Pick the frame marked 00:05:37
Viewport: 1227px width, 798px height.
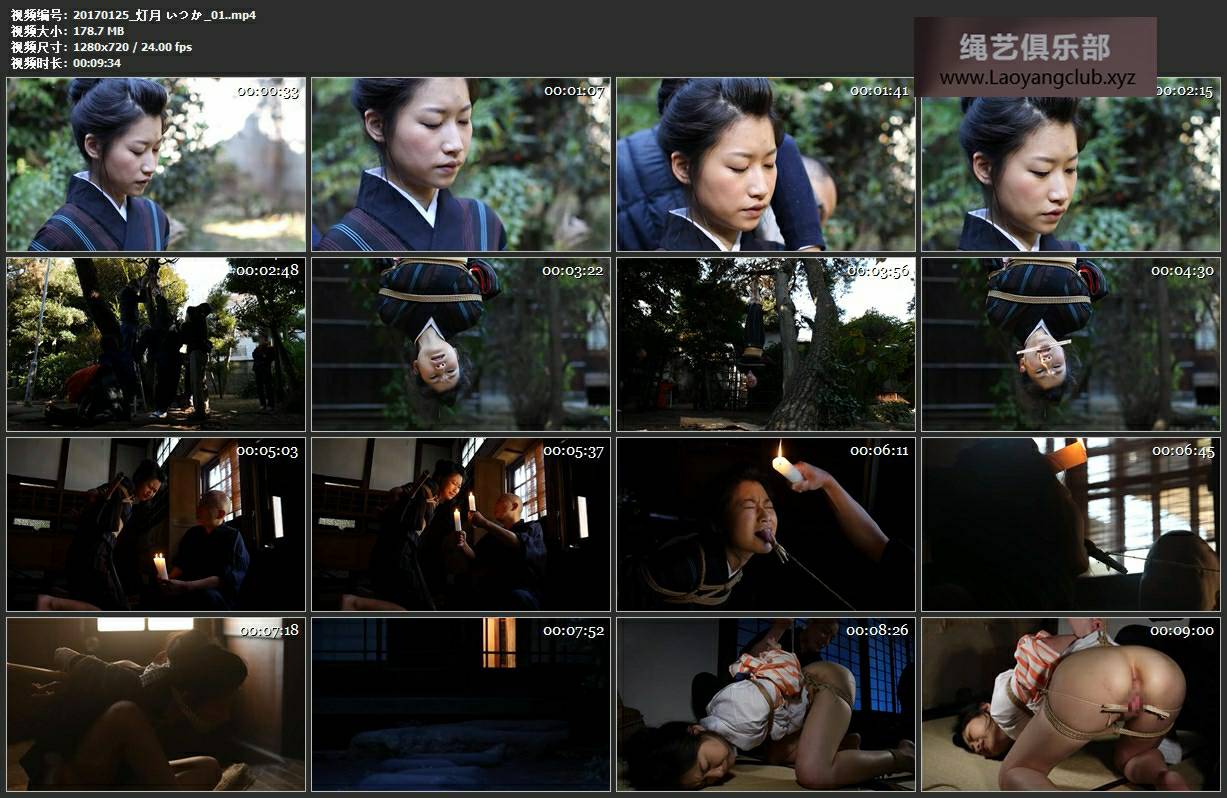[x=461, y=524]
